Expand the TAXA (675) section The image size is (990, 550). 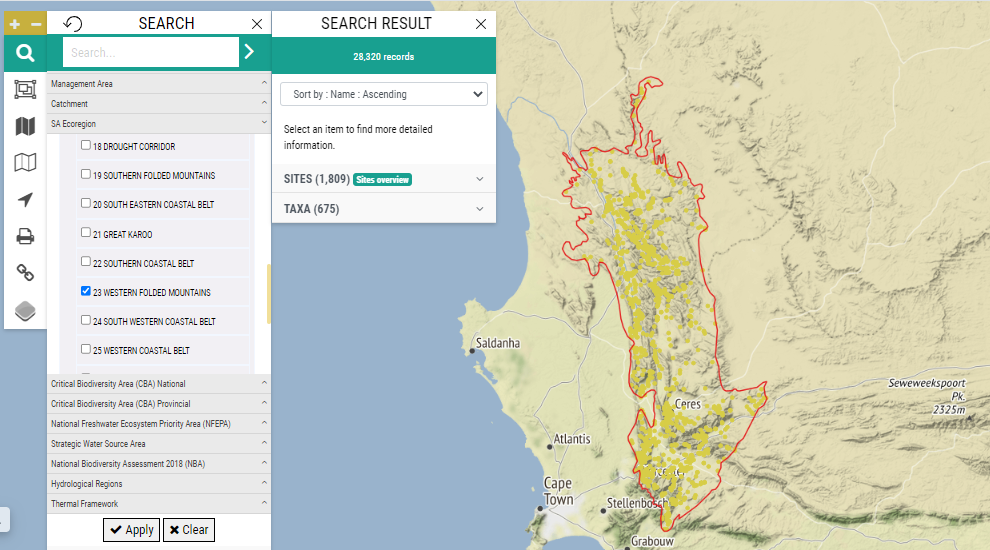[384, 209]
